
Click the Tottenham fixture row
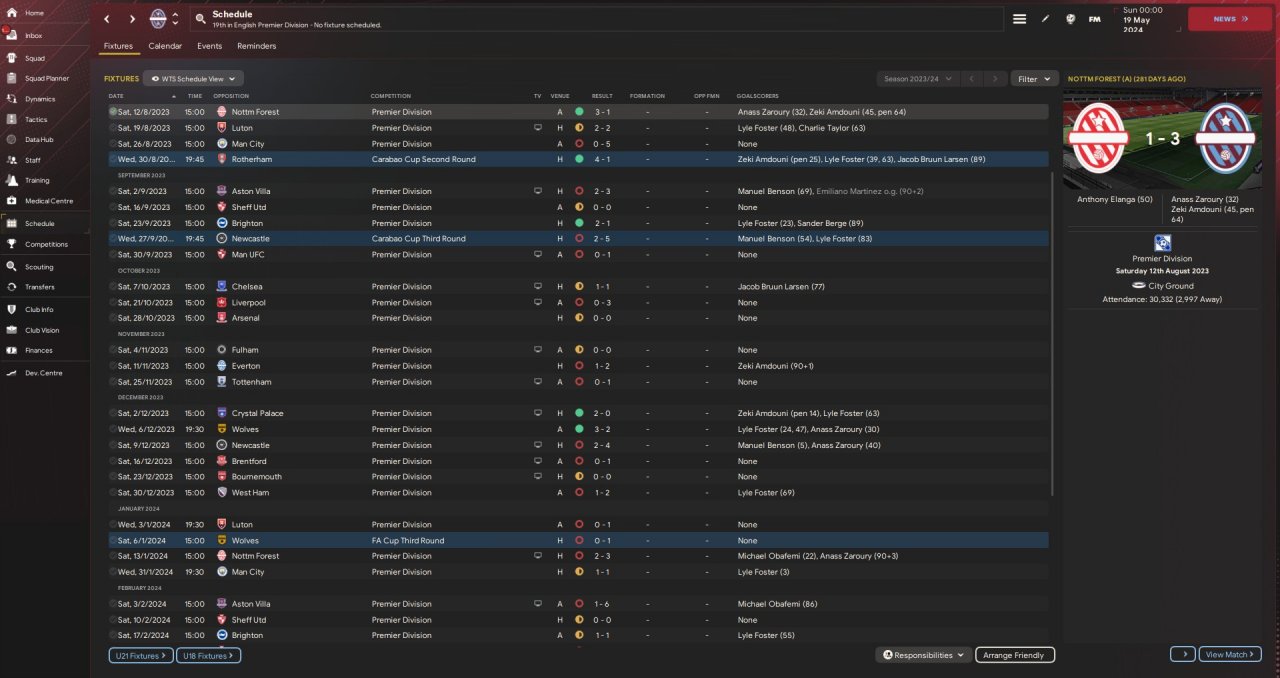click(x=578, y=382)
